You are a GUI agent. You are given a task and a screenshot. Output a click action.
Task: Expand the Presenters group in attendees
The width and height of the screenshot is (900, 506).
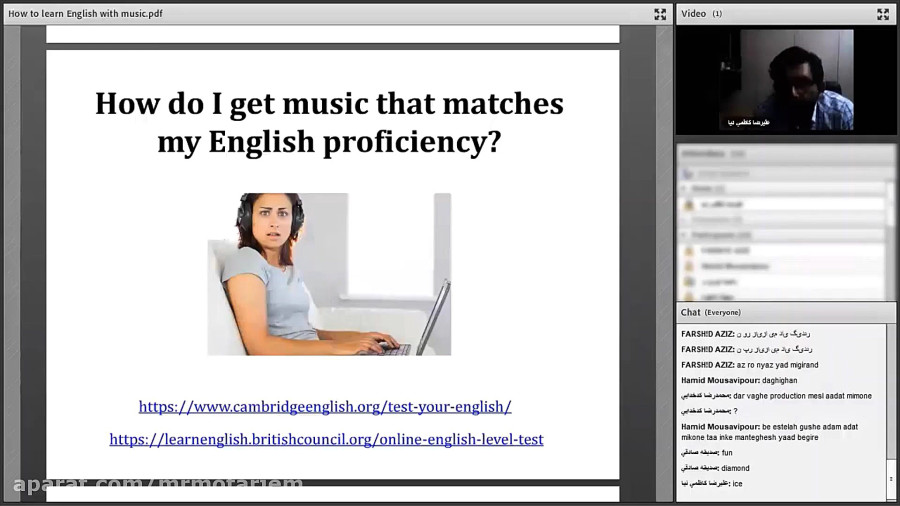point(684,219)
